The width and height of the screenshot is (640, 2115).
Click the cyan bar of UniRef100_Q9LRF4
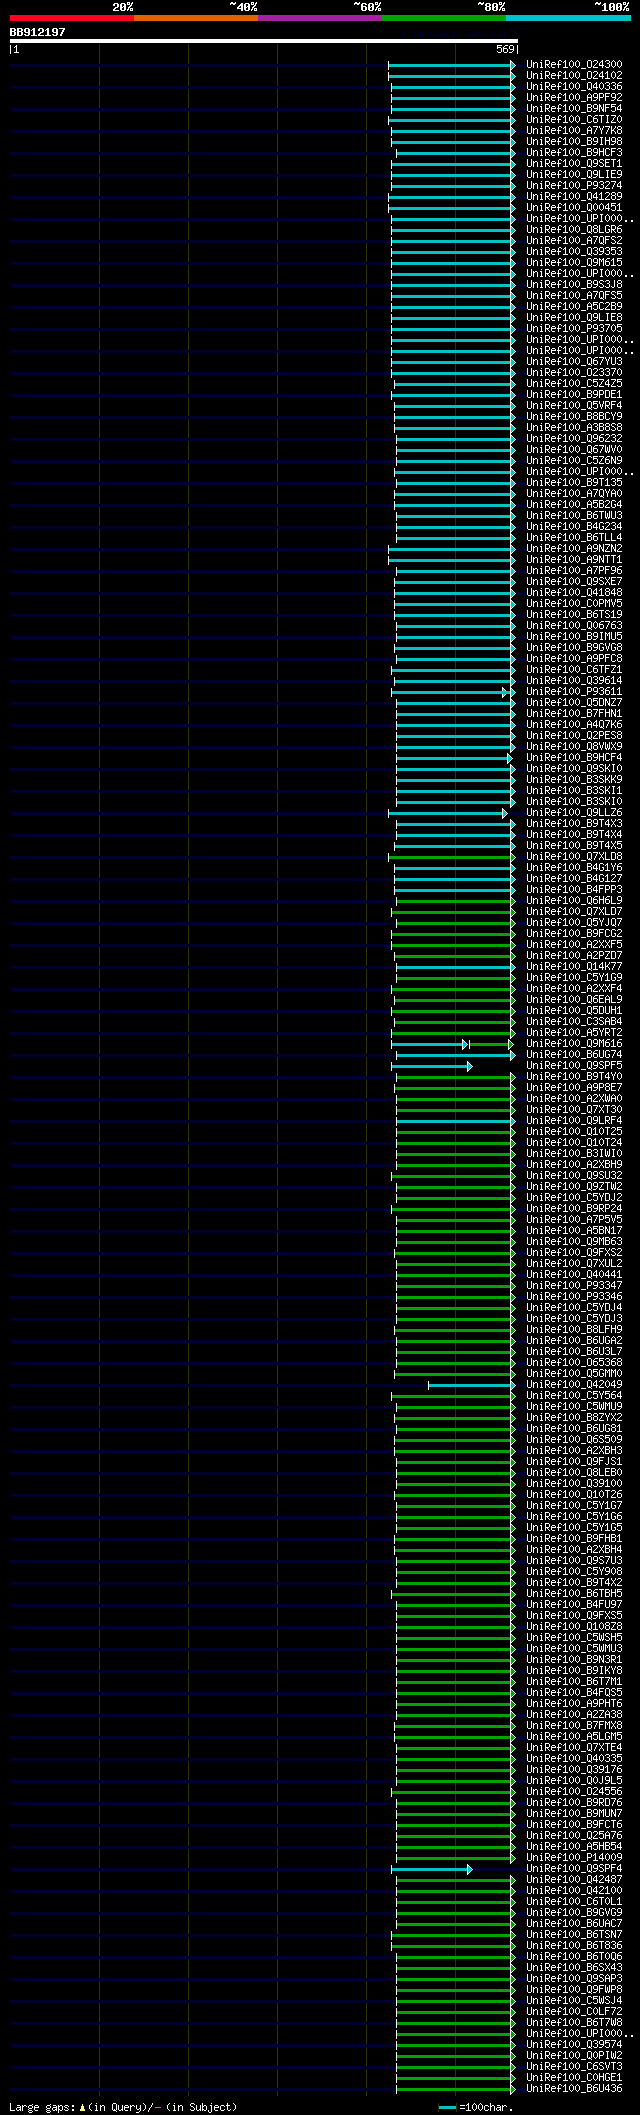[x=454, y=1121]
